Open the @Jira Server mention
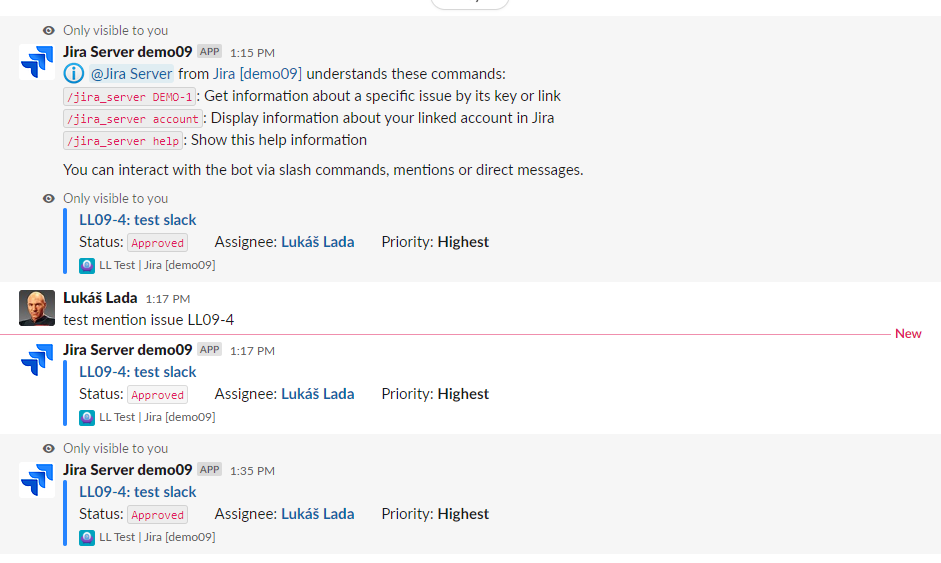This screenshot has width=941, height=563. pyautogui.click(x=131, y=74)
